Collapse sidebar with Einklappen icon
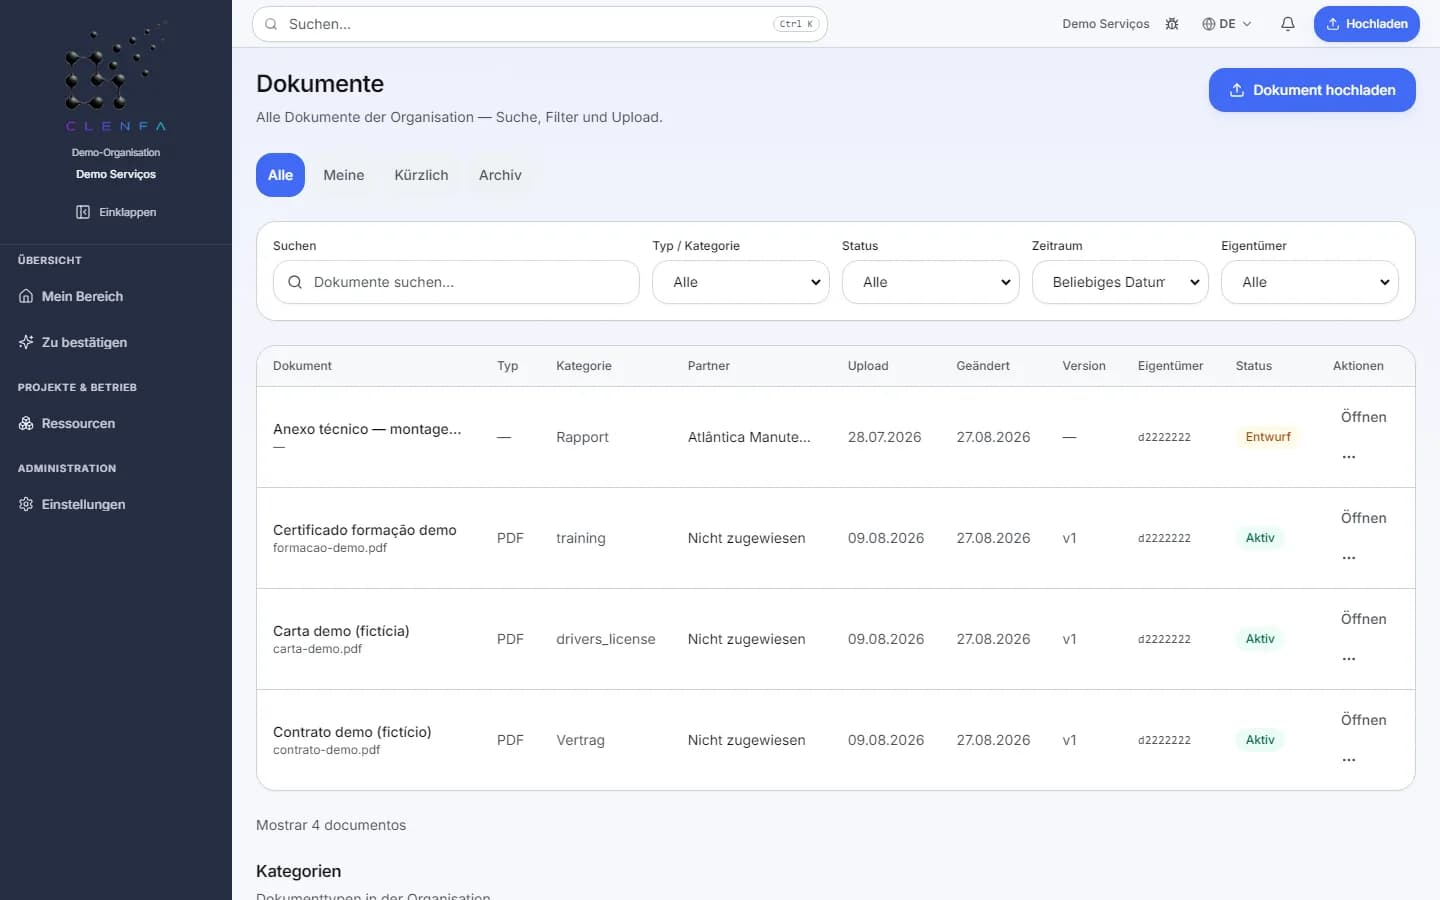 click(83, 212)
